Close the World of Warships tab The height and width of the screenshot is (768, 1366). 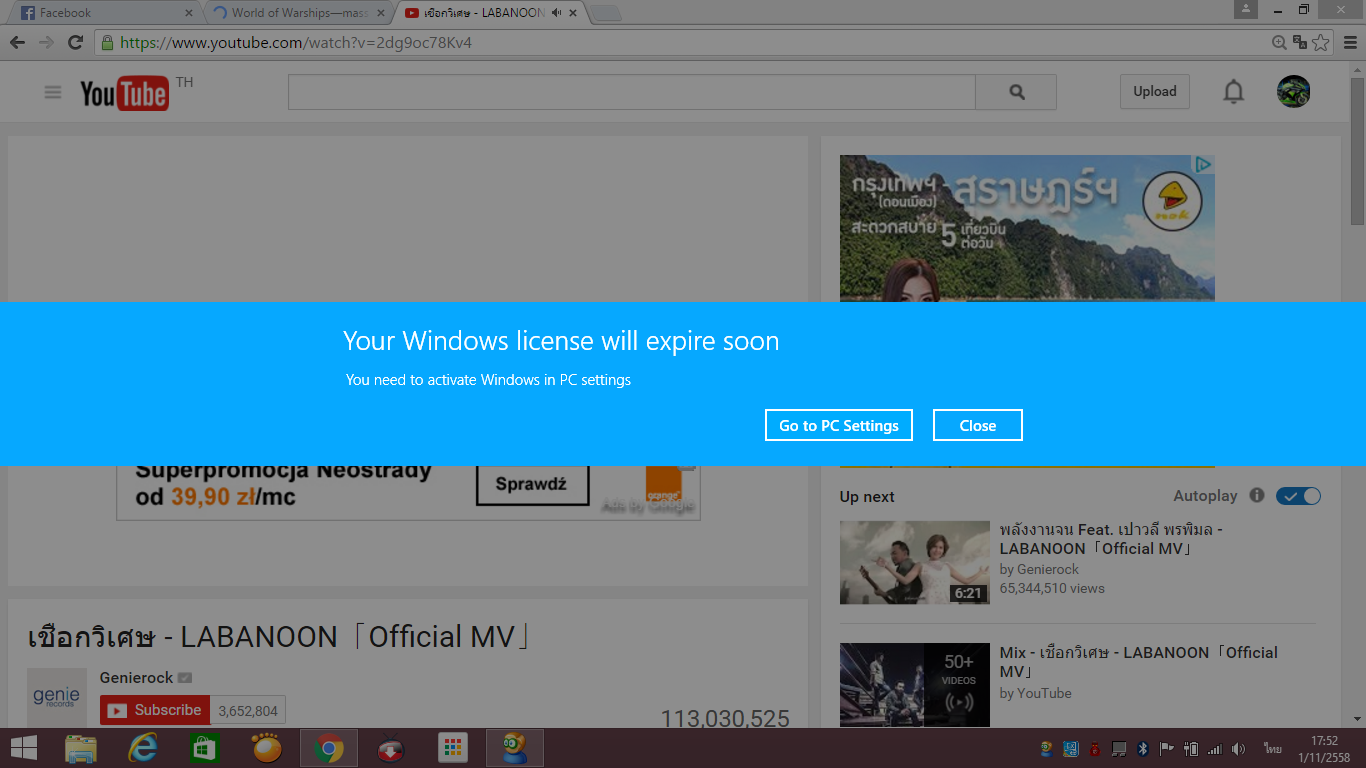[381, 13]
